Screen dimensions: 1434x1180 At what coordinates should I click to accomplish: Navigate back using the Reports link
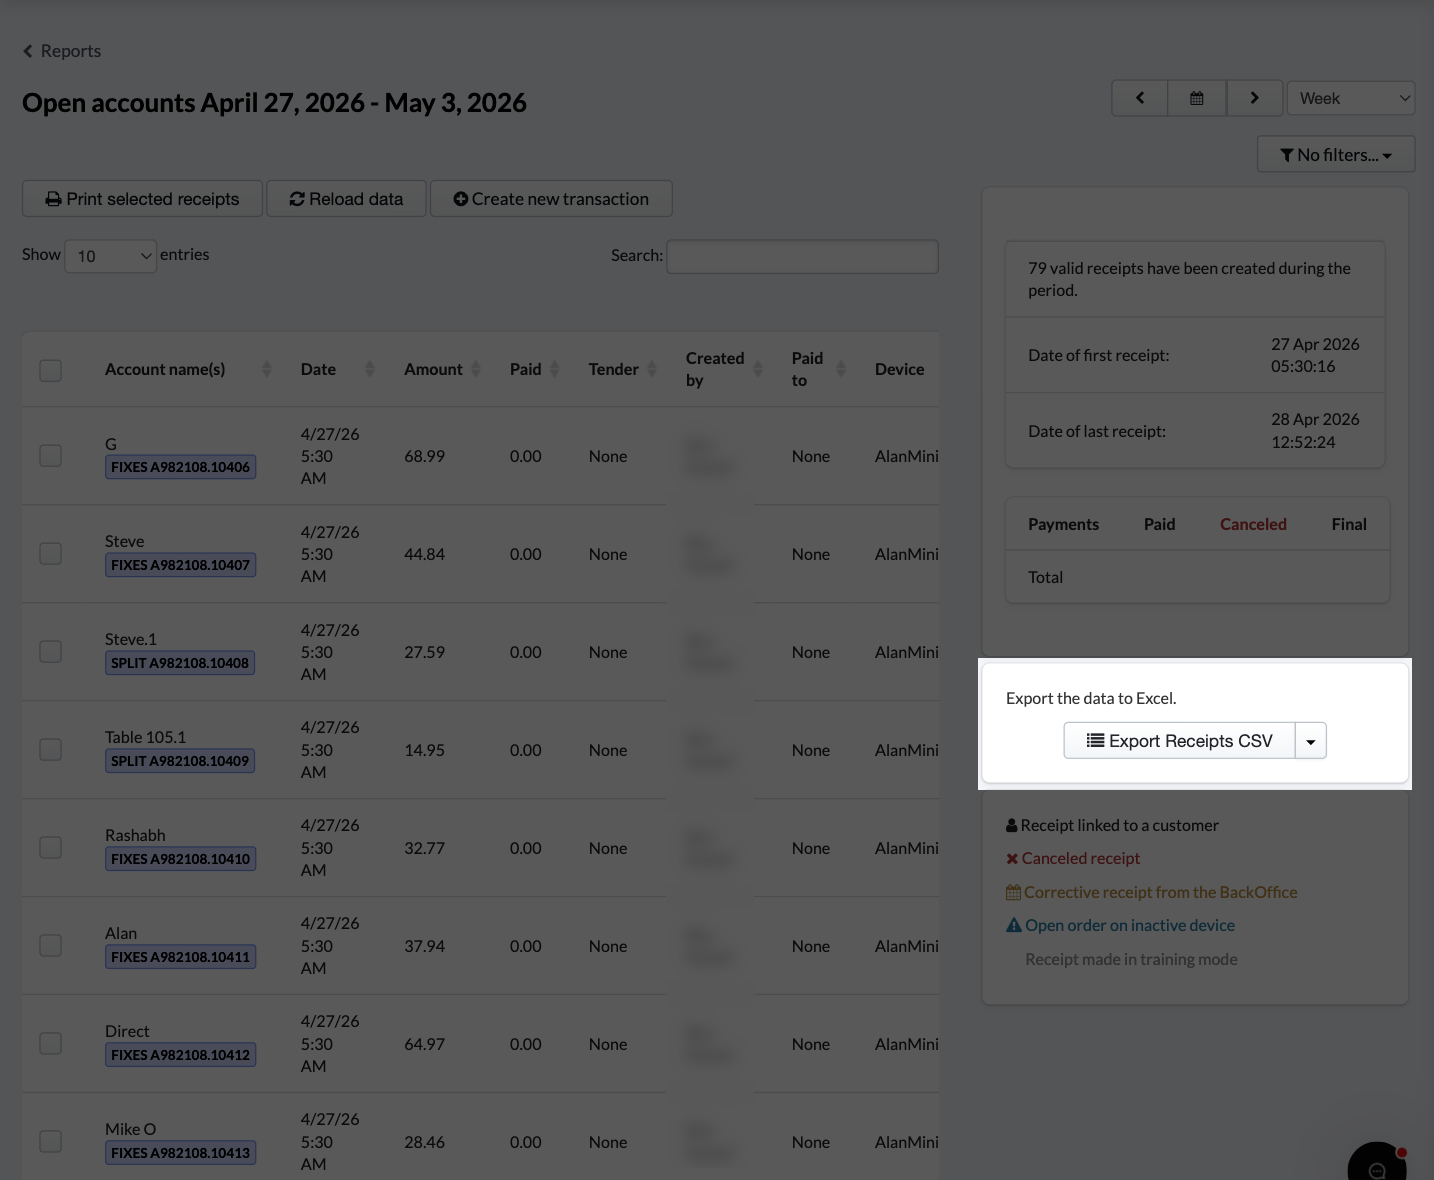(61, 50)
